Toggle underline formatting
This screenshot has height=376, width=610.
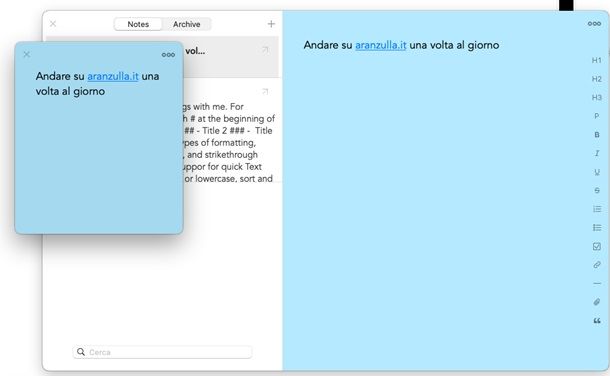tap(596, 172)
